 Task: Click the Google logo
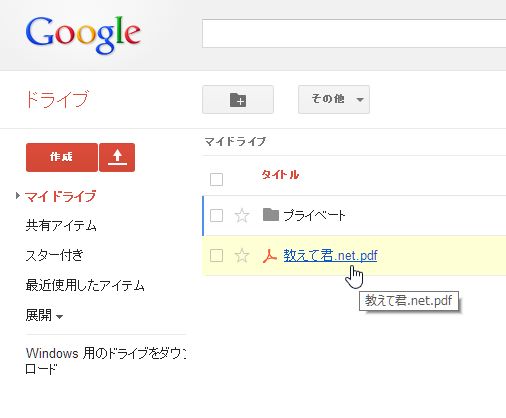point(83,34)
